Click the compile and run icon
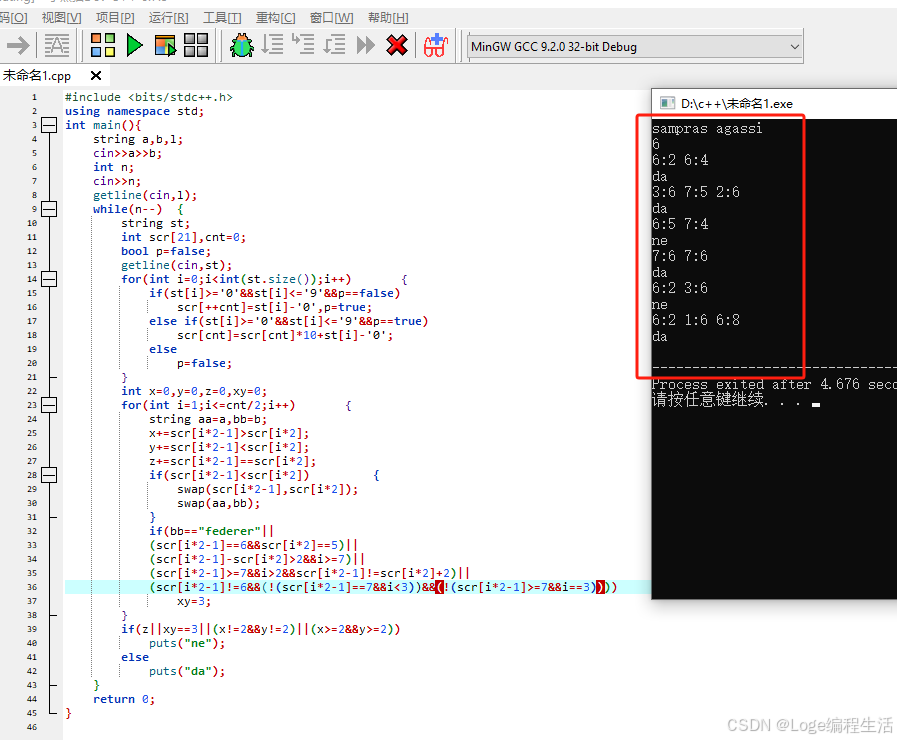 click(165, 45)
